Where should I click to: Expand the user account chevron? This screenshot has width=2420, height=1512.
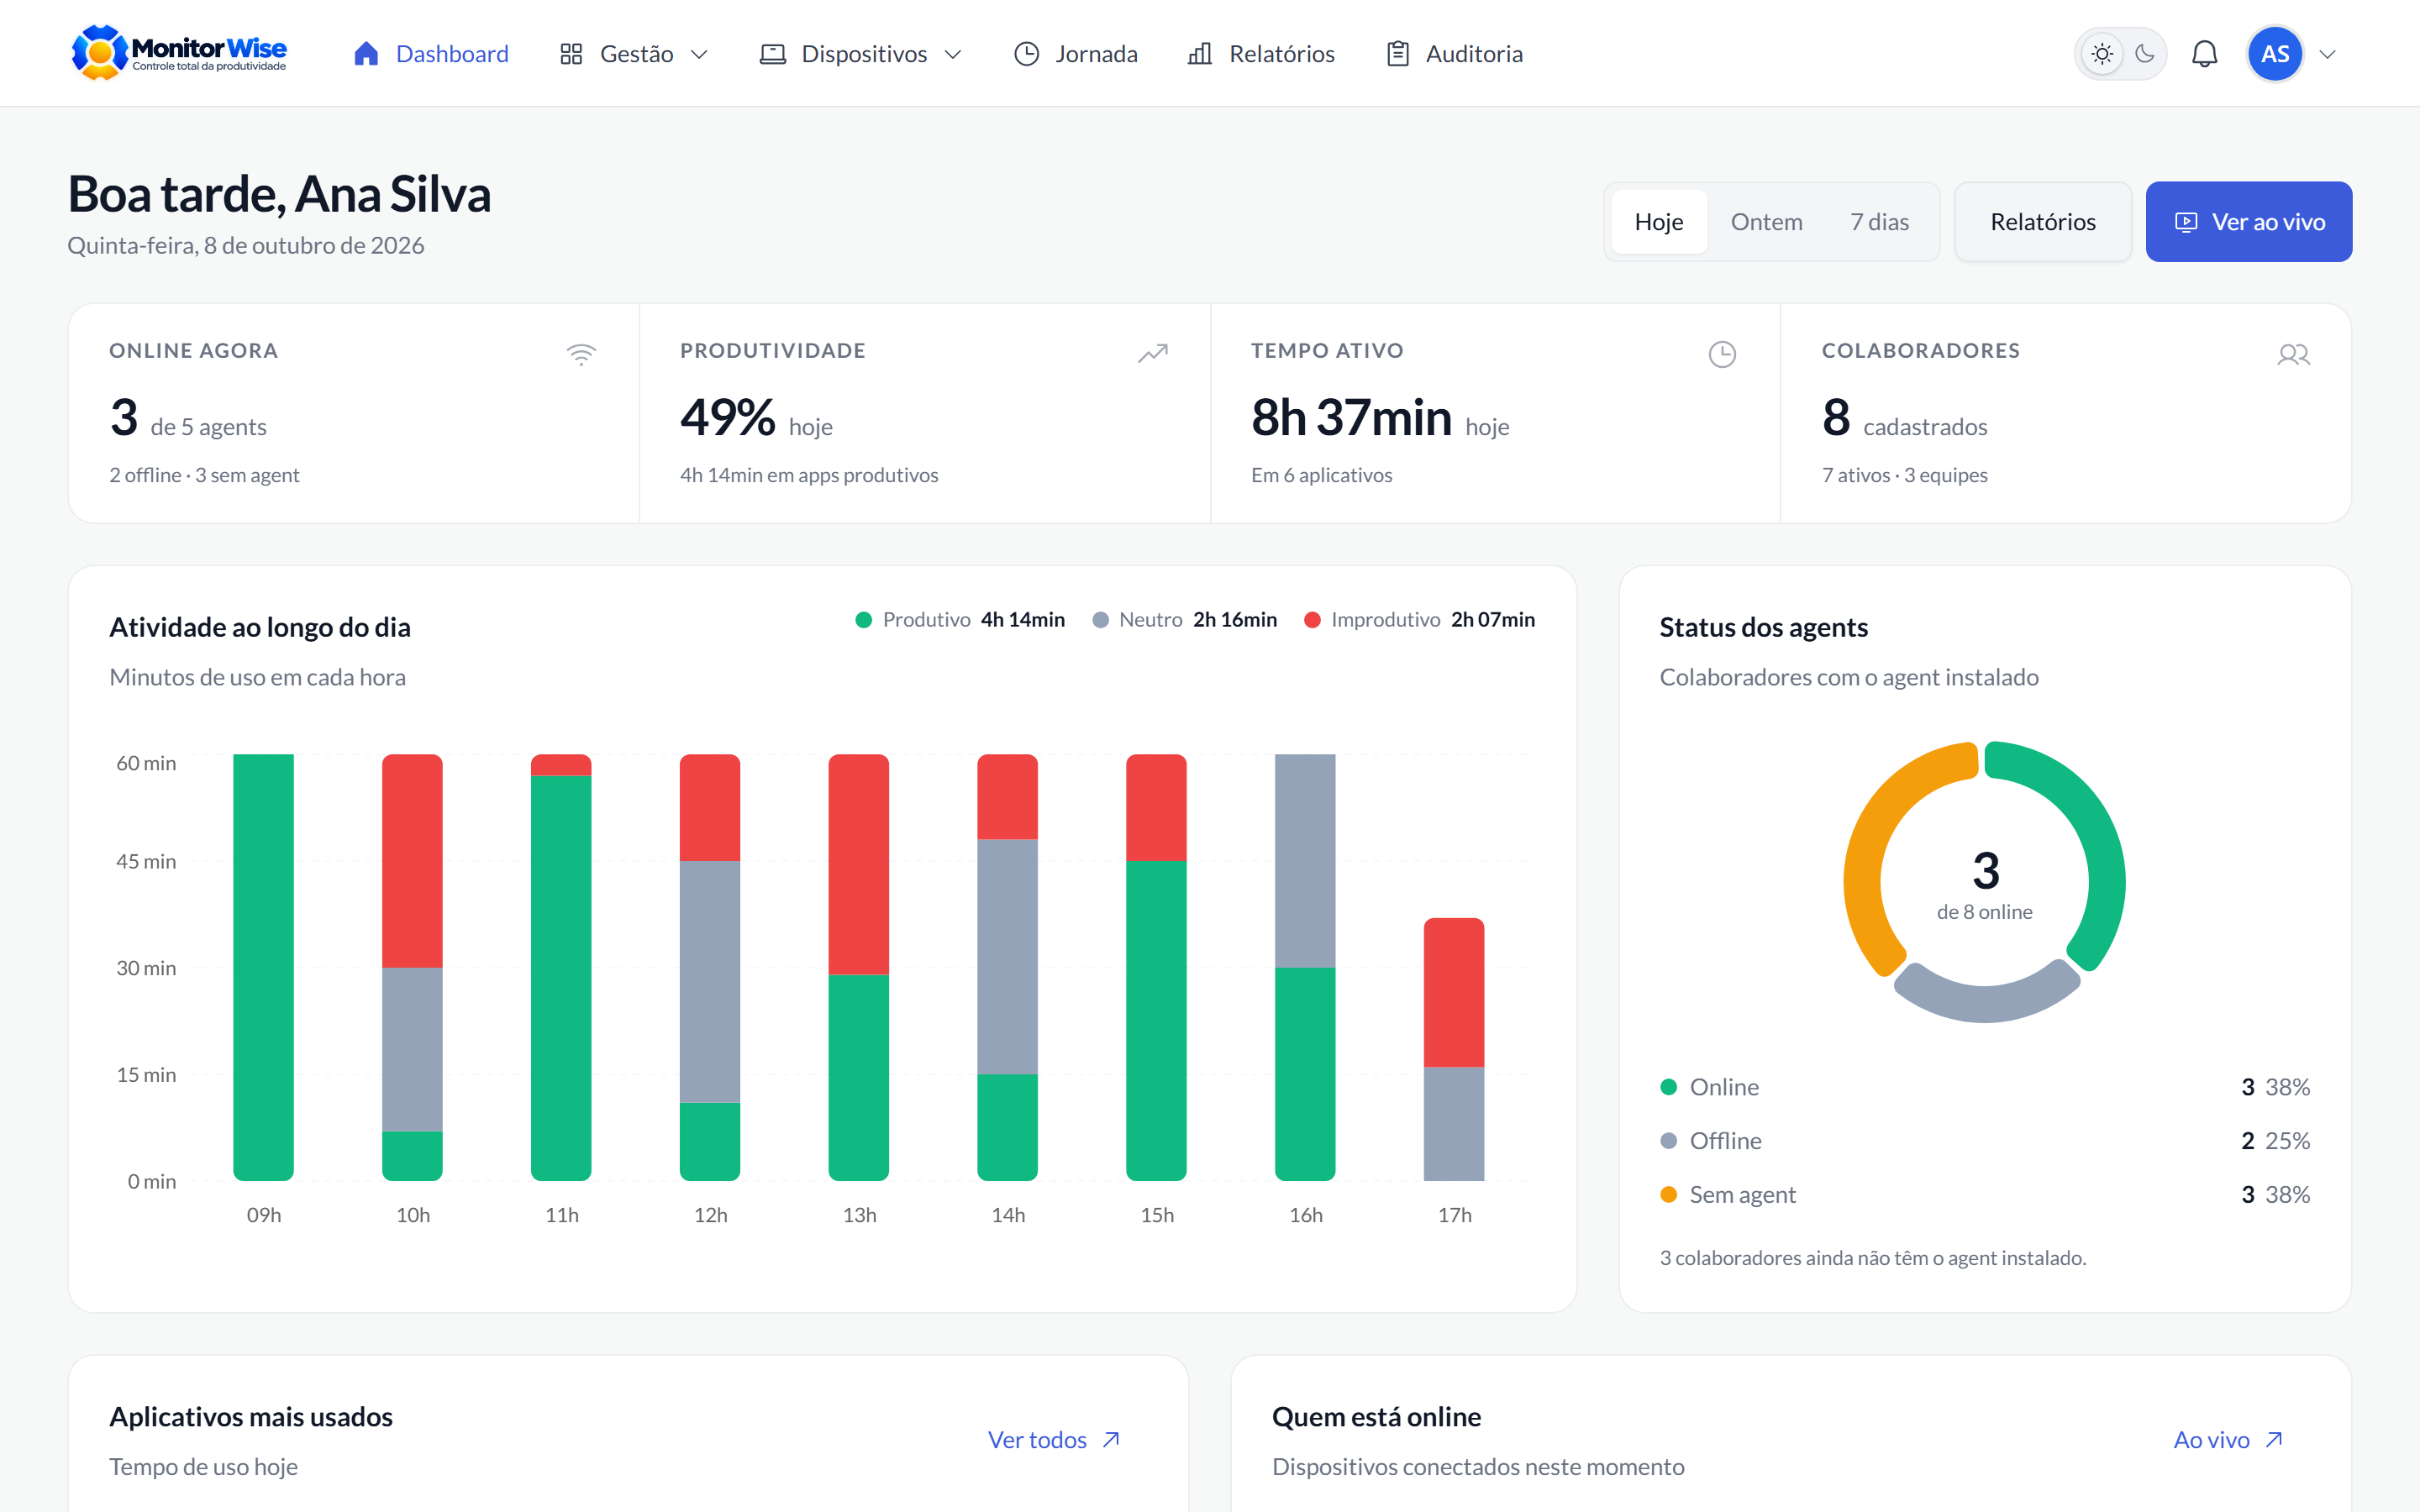2328,54
